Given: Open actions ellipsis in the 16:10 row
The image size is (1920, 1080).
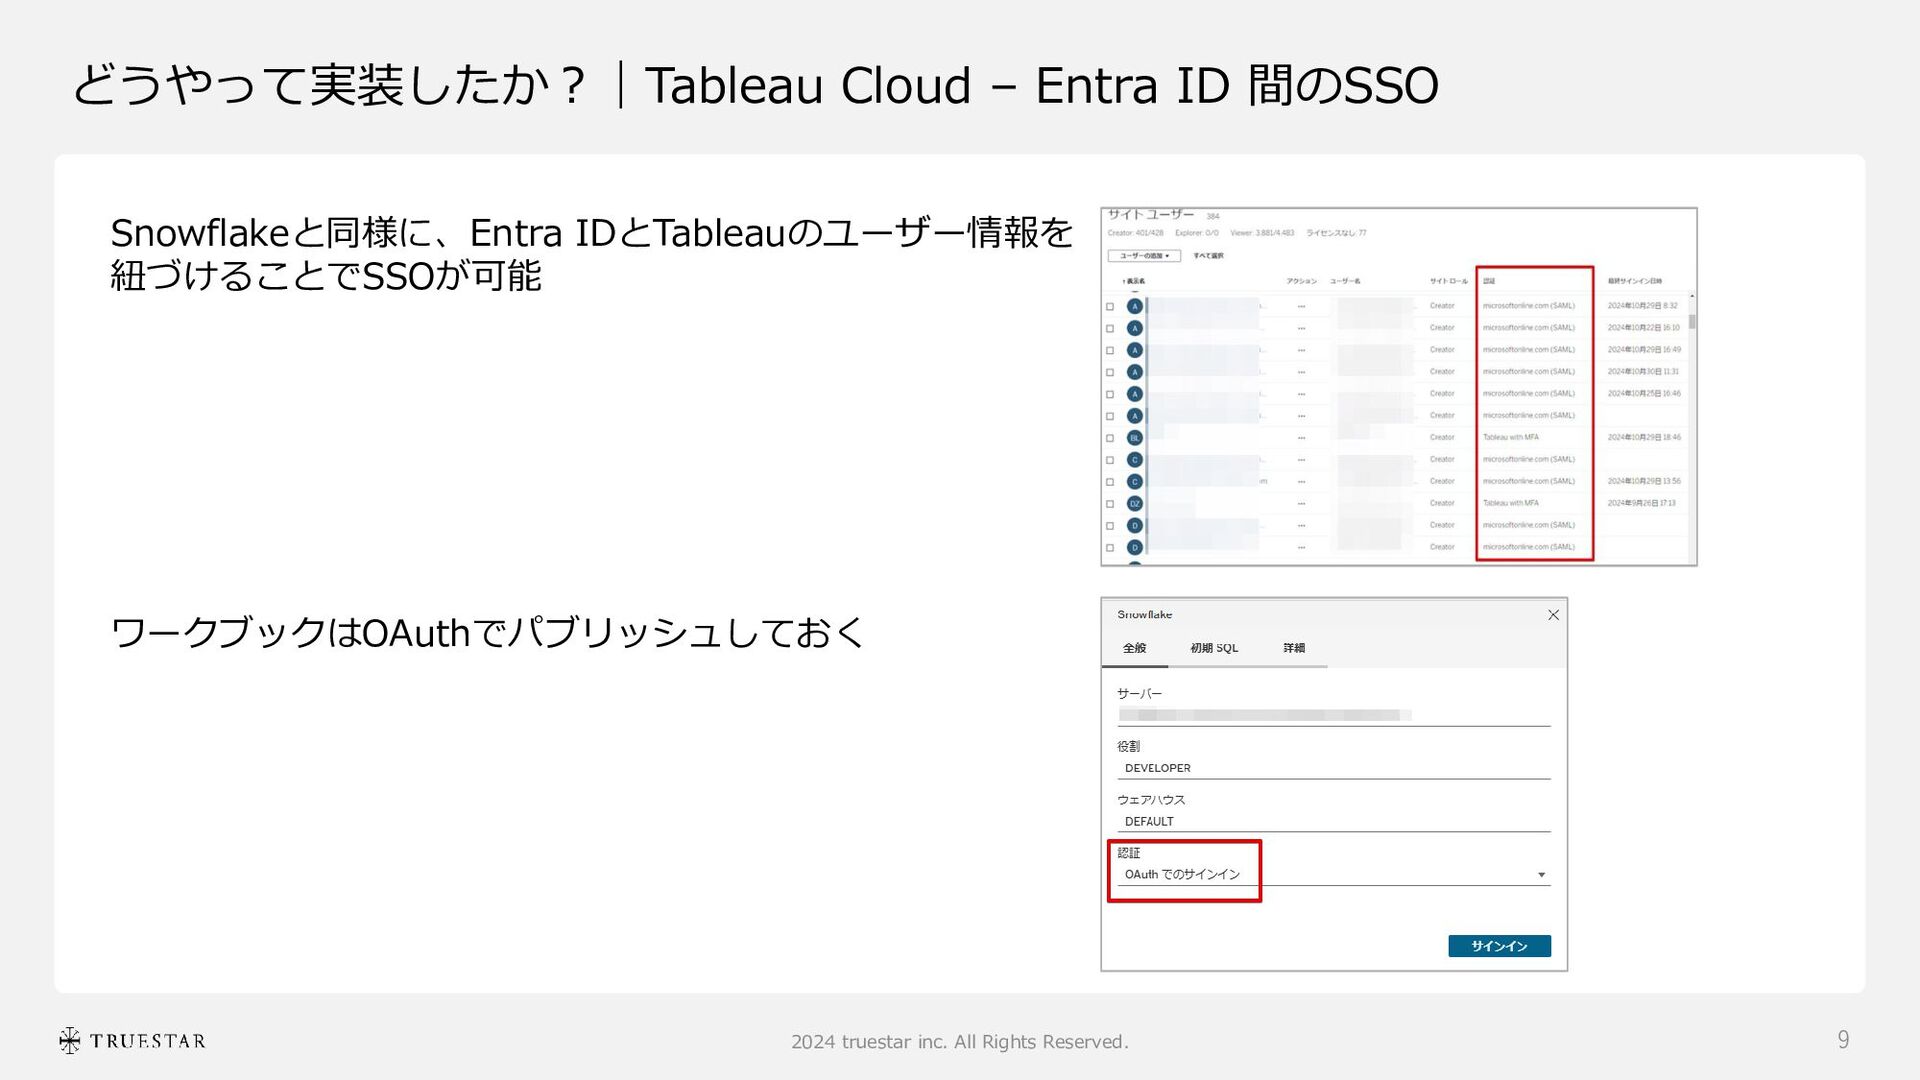Looking at the screenshot, I should click(1301, 328).
